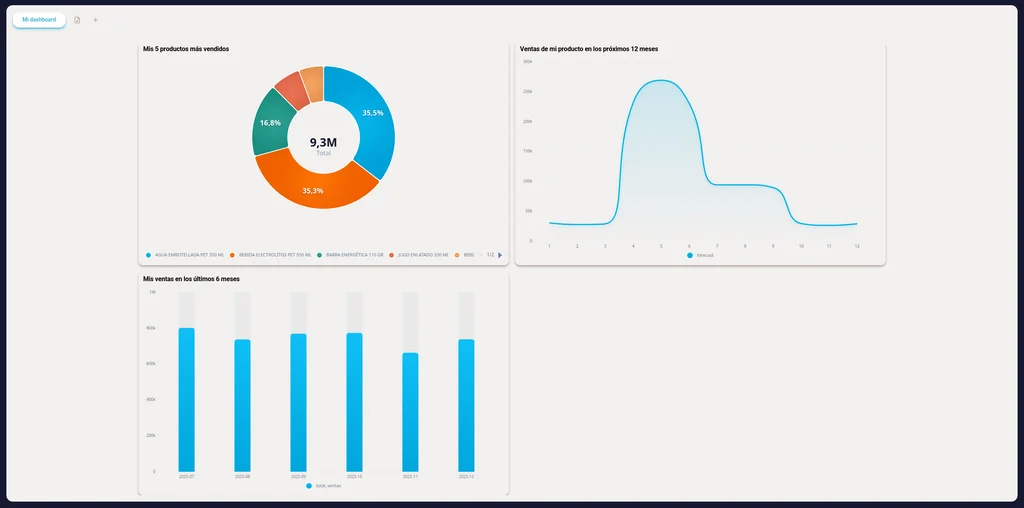Toggle the forecast legend item
Image resolution: width=1024 pixels, height=508 pixels.
click(700, 255)
